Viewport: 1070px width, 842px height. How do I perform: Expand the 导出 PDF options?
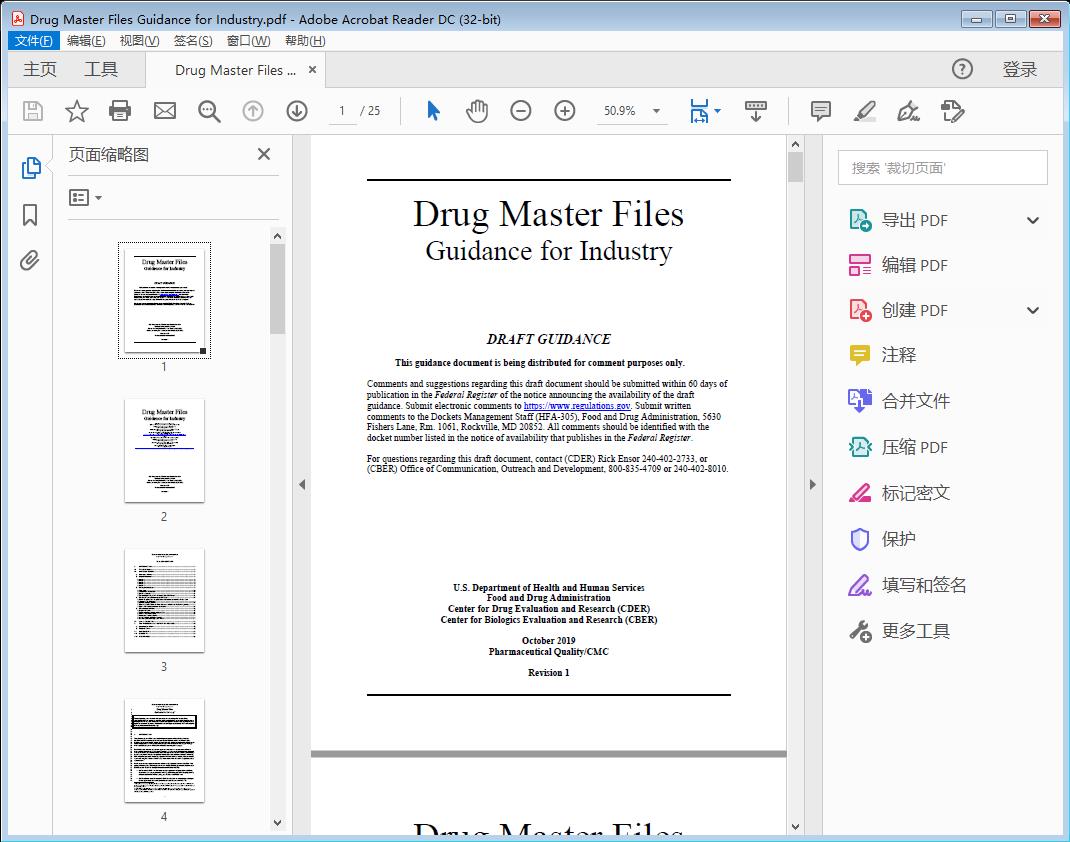[x=1032, y=219]
